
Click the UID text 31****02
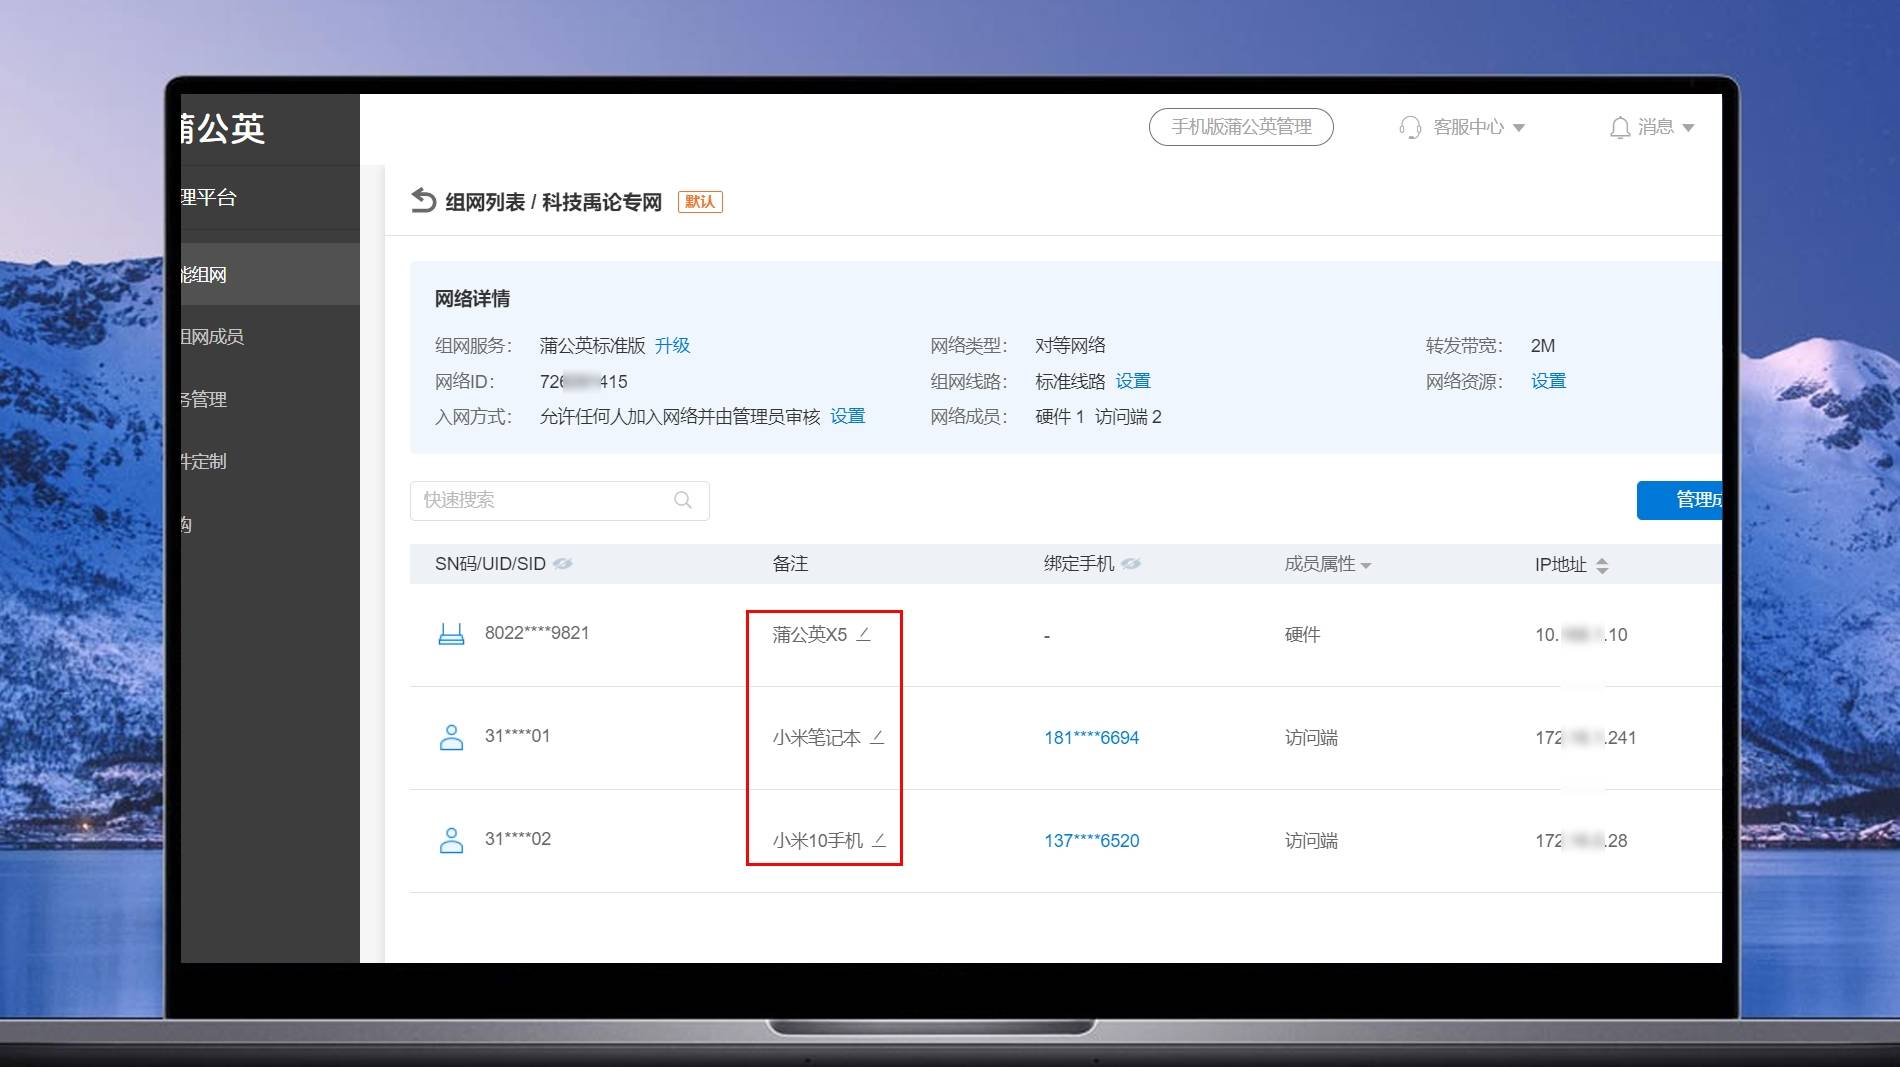tap(517, 839)
